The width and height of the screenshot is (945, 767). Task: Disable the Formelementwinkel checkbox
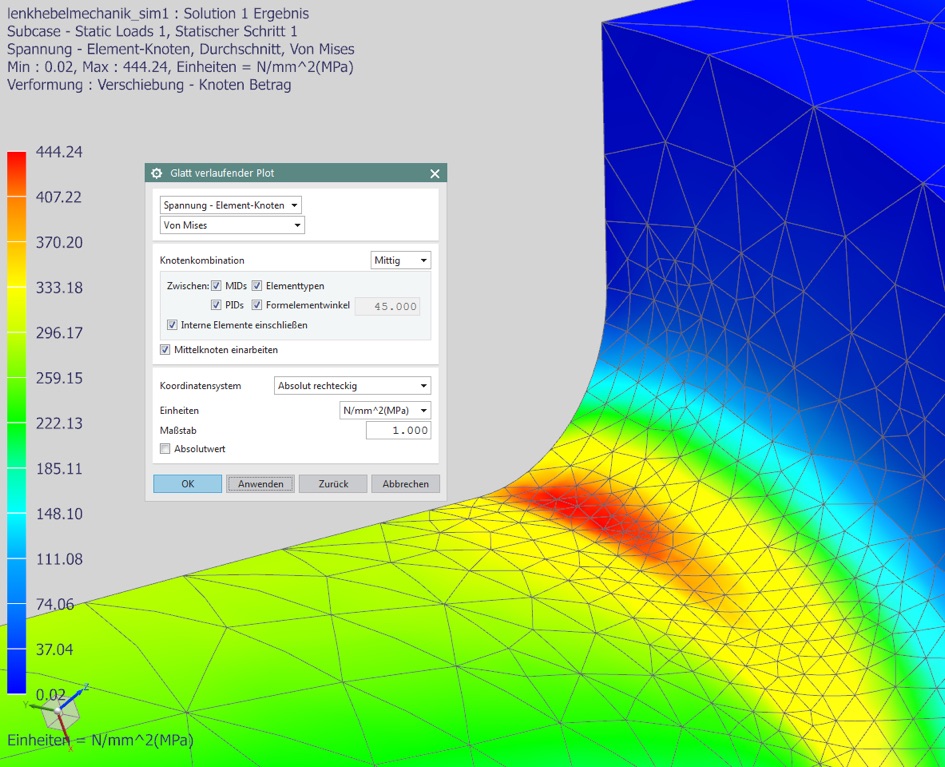[x=257, y=305]
